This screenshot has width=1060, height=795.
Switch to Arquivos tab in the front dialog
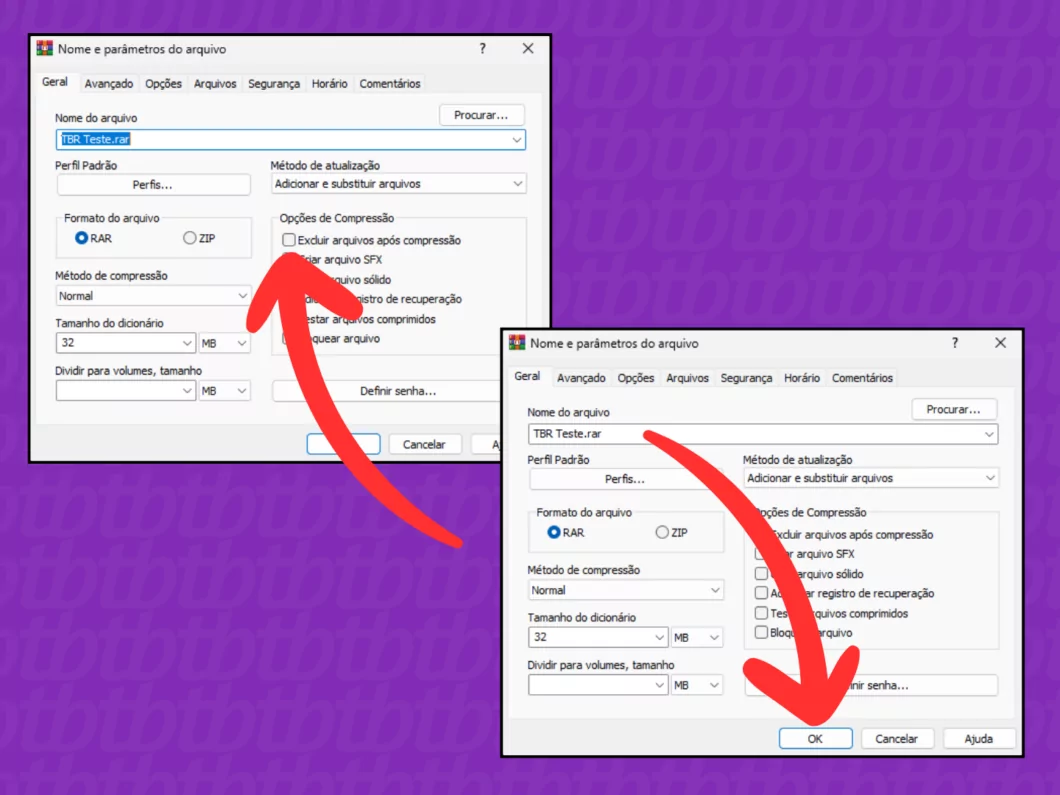[x=688, y=378]
